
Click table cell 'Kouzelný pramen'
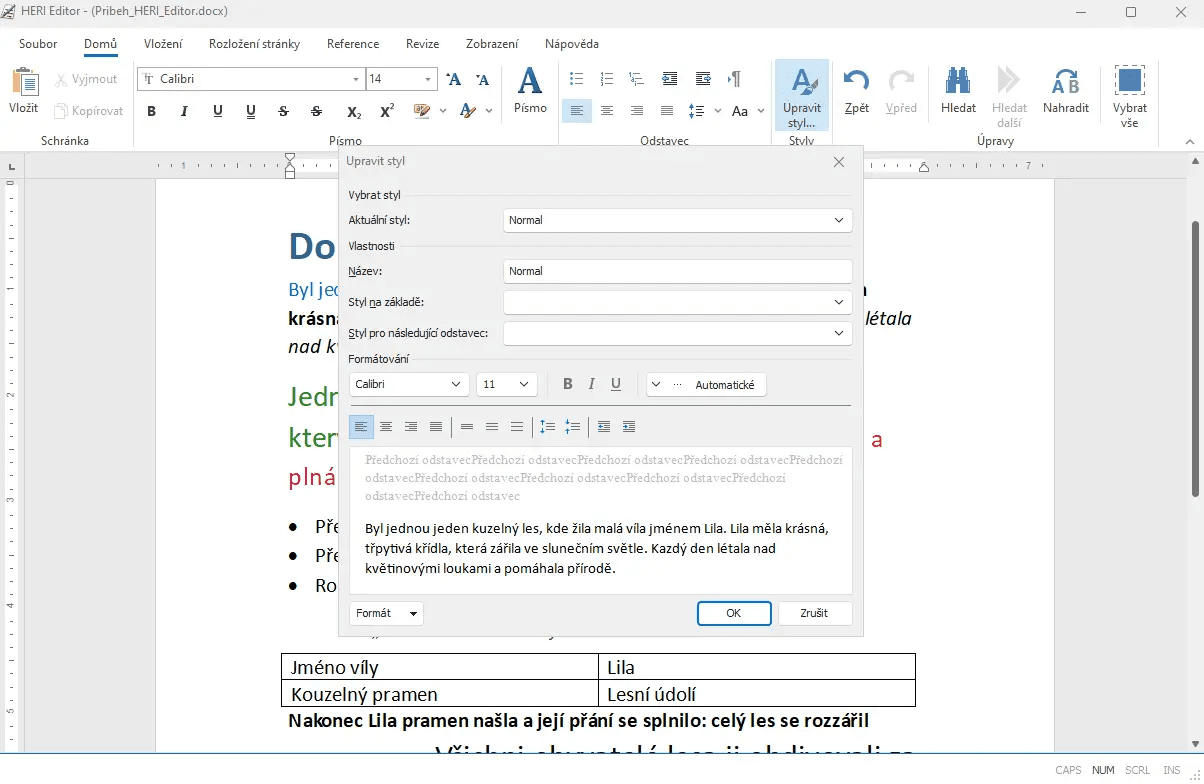(440, 693)
